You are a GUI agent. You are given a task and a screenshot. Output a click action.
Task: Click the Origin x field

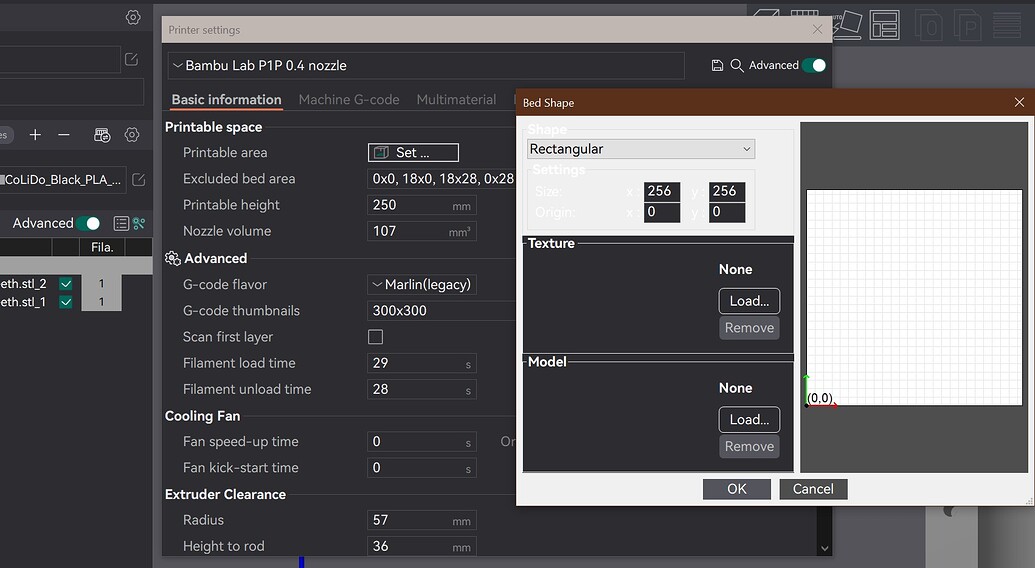662,212
